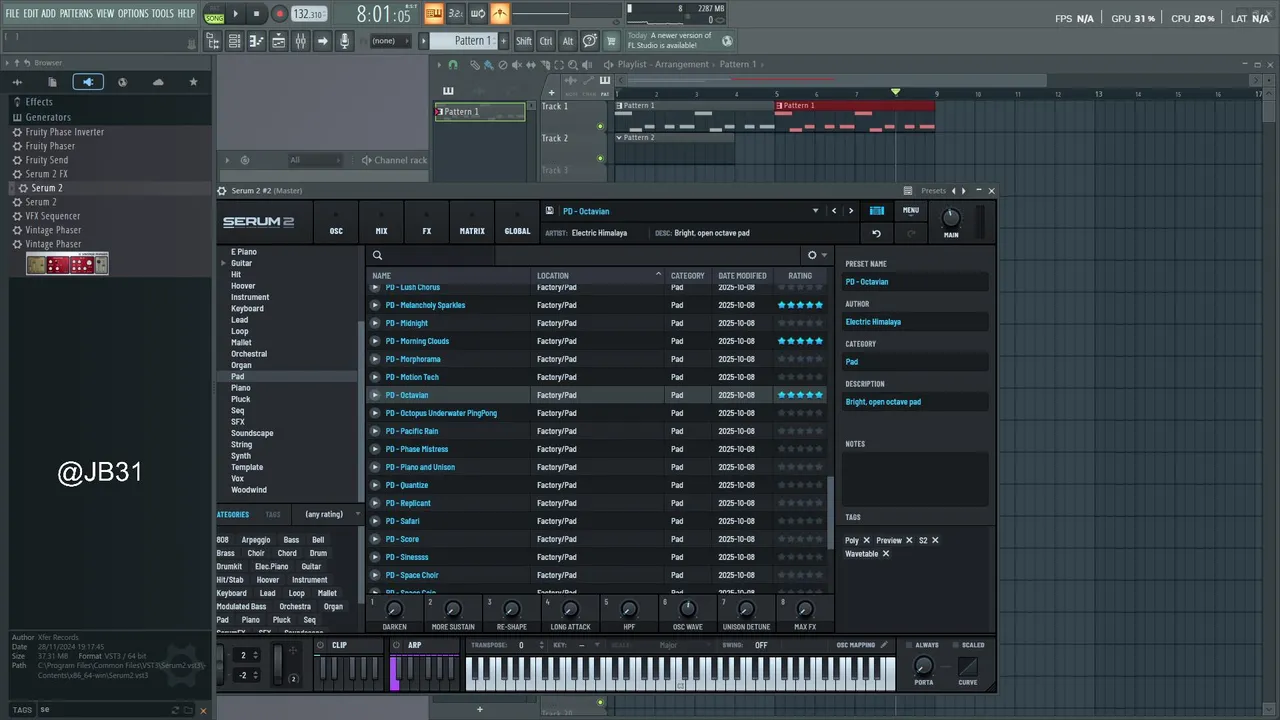Expand the Effects folder in browser
The height and width of the screenshot is (720, 1280).
[39, 102]
